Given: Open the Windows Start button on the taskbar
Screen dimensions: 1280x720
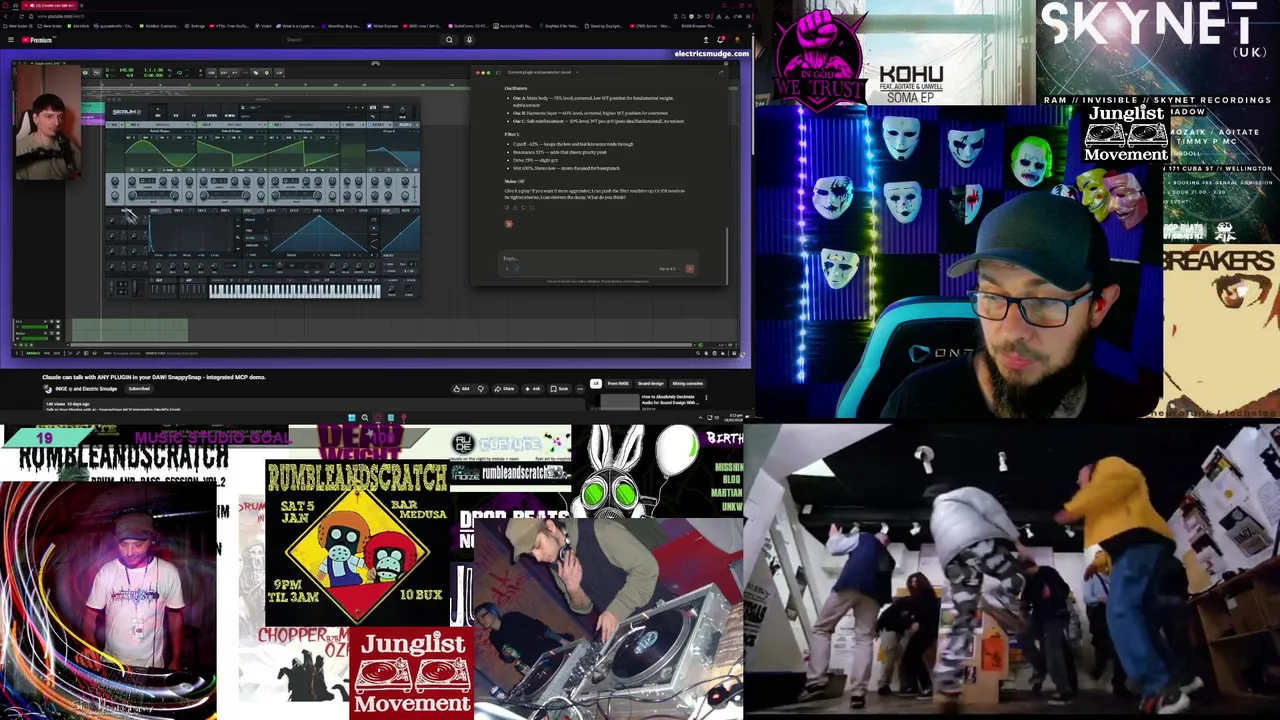Looking at the screenshot, I should point(352,417).
